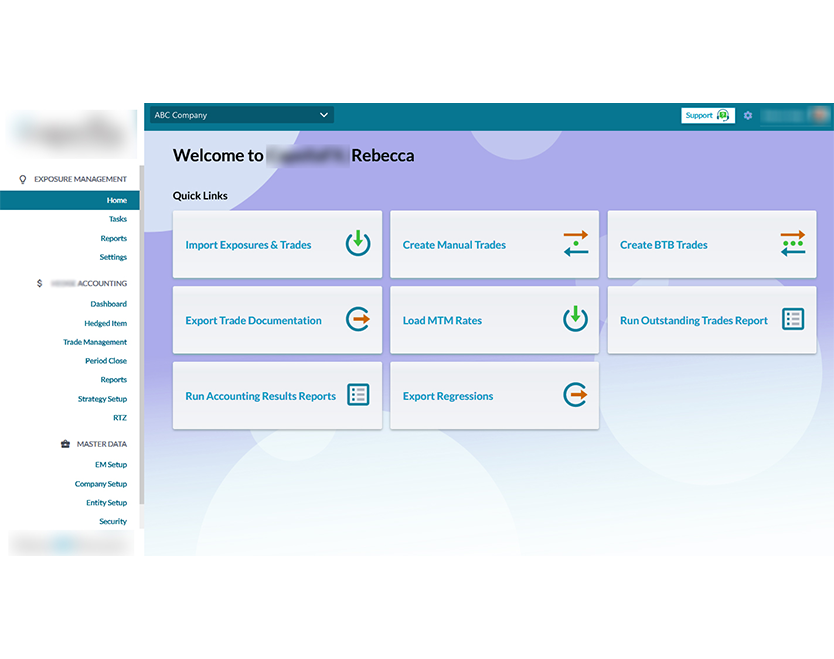Click the Run Outstanding Trades Report list icon
Viewport: 834px width, 659px height.
(793, 319)
